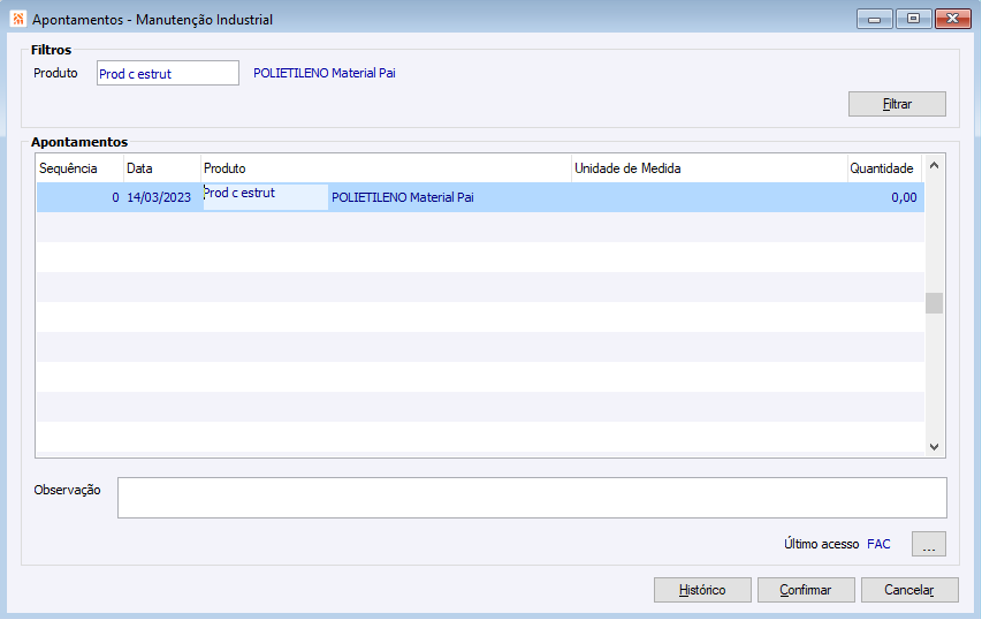Click the sequence 0 cell in first row
Screen dimensions: 981x619
tap(80, 197)
